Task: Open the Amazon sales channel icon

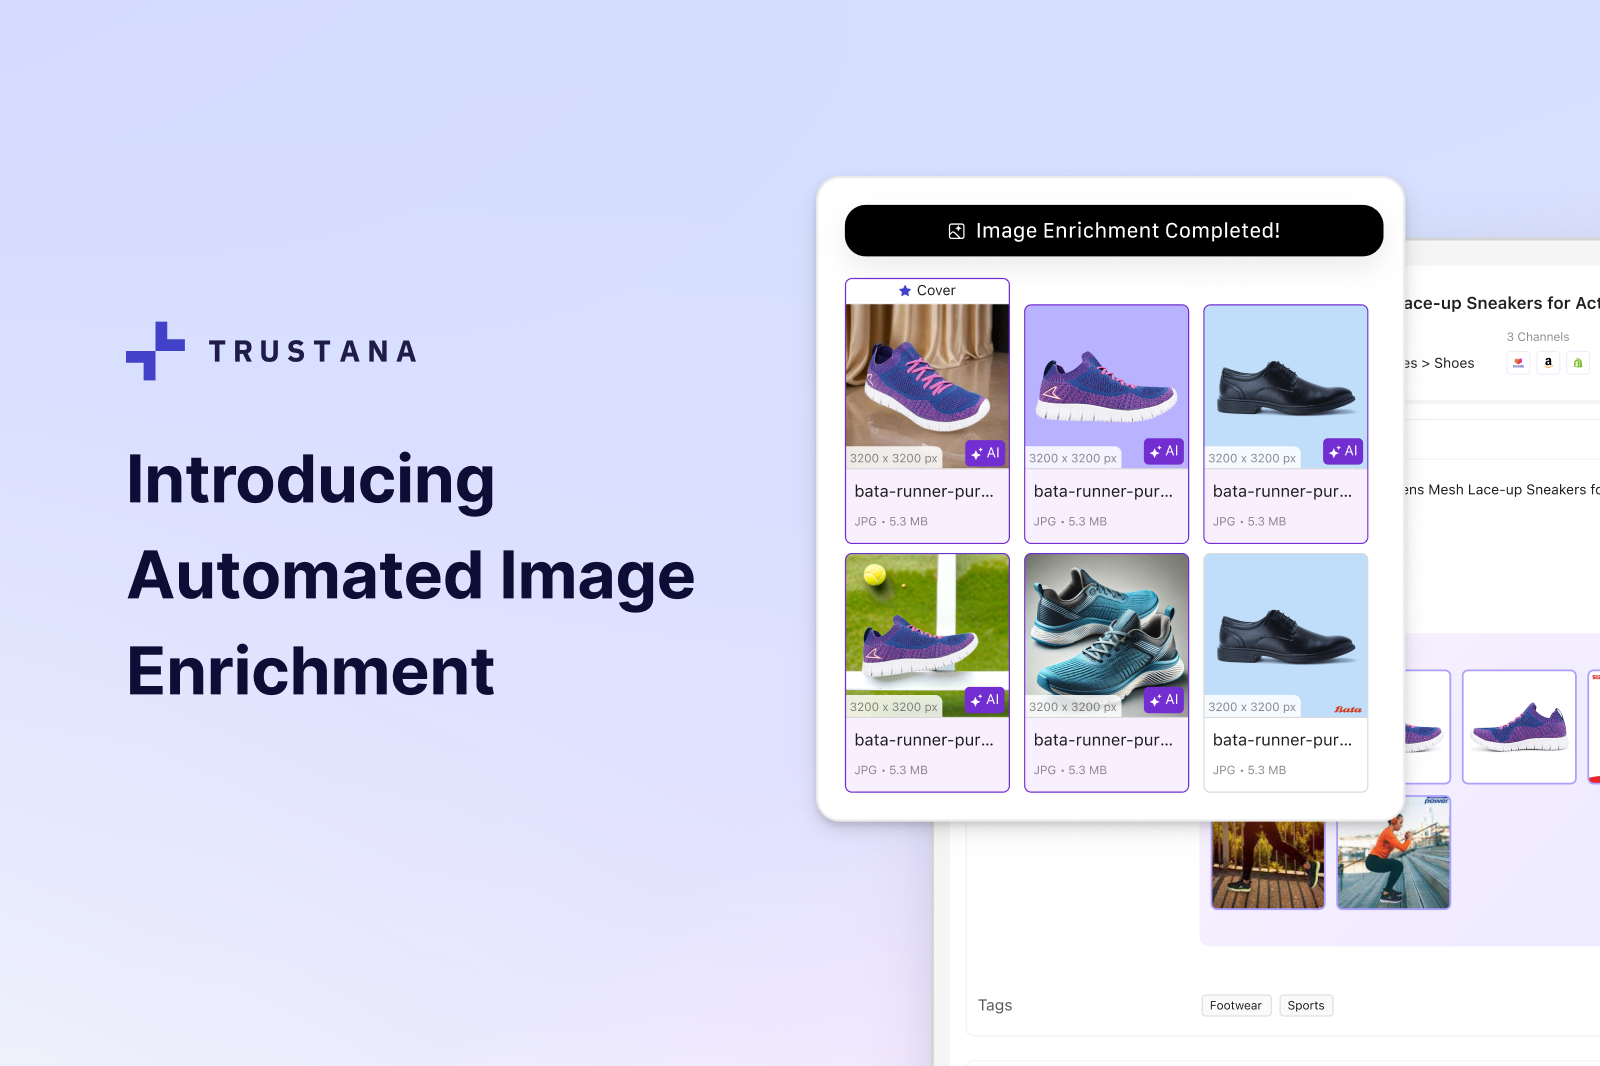Action: click(x=1547, y=363)
